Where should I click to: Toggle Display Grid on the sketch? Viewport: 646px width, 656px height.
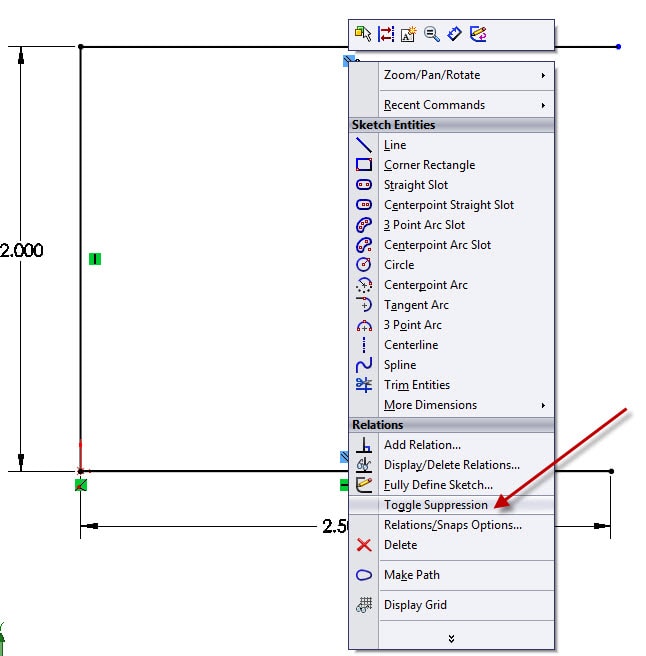415,605
